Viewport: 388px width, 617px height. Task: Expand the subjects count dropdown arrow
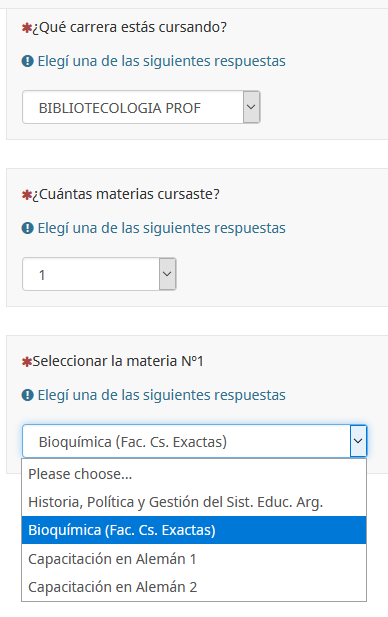pos(167,274)
